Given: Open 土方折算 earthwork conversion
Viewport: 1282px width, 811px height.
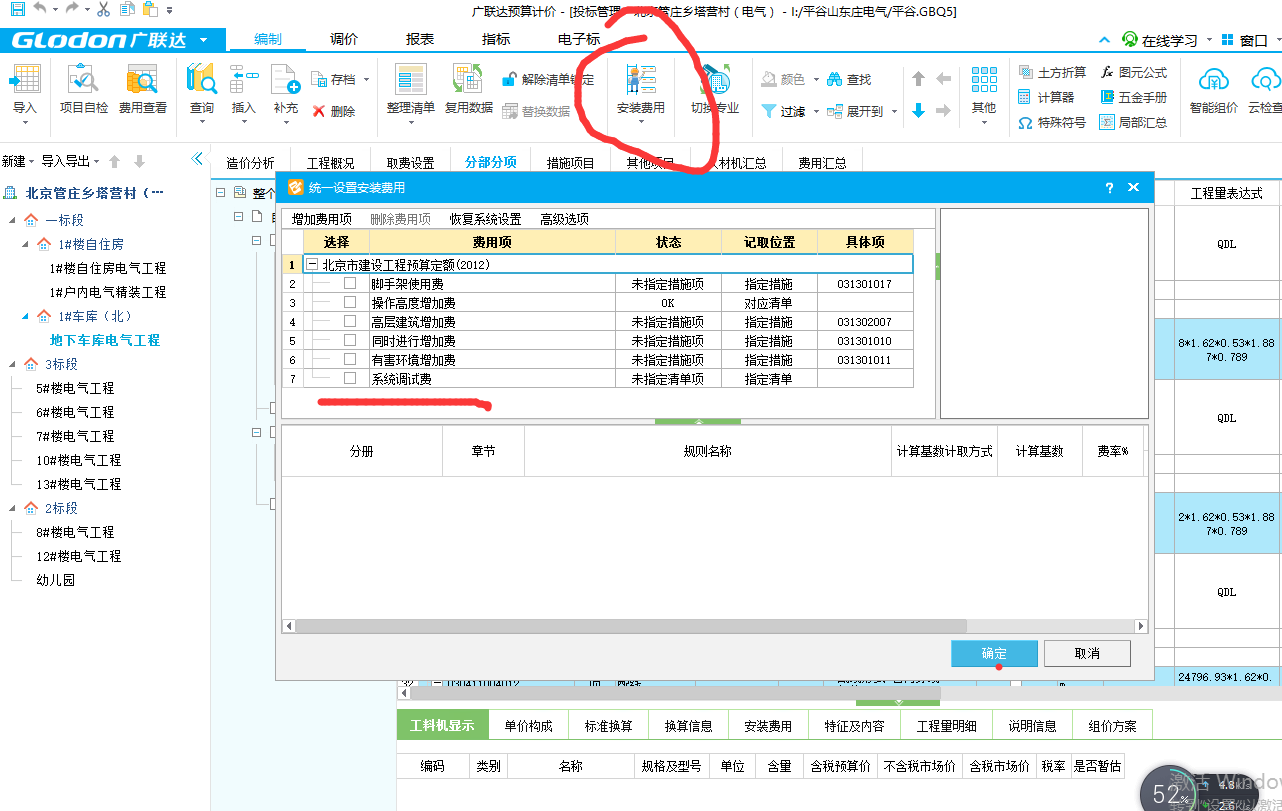Looking at the screenshot, I should [x=1051, y=72].
